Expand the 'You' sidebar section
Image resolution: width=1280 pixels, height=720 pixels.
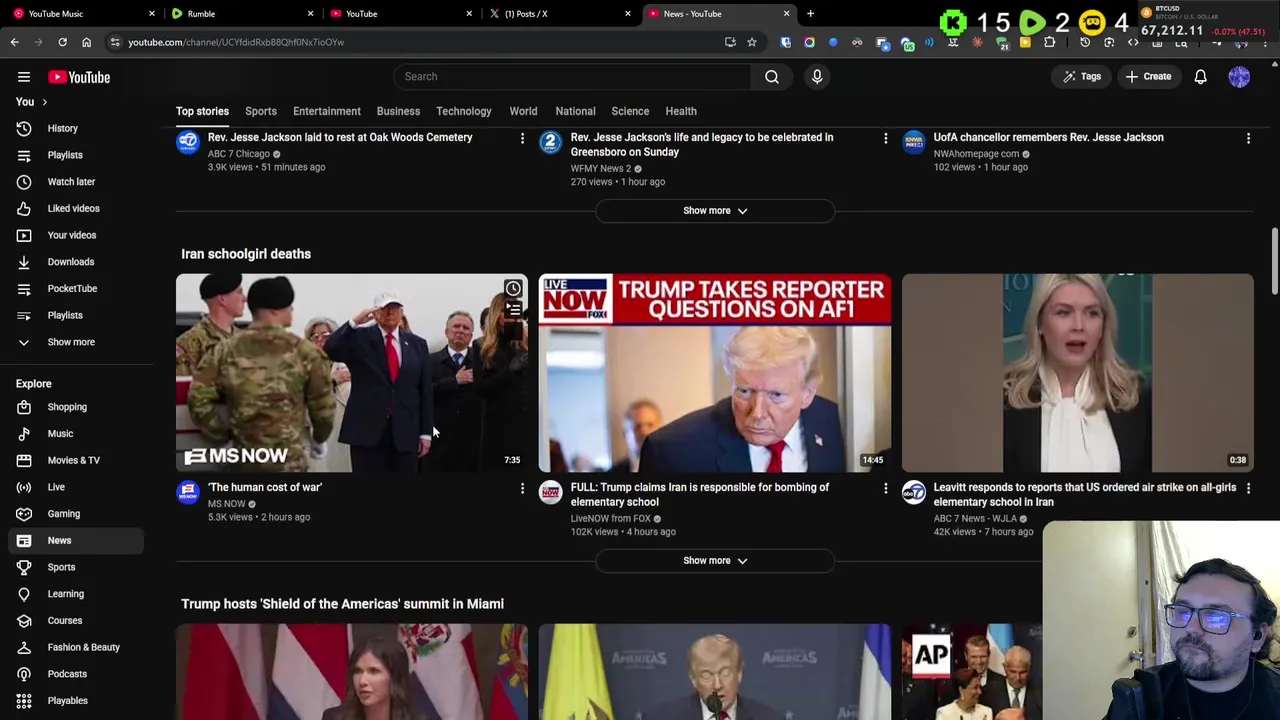[x=32, y=102]
